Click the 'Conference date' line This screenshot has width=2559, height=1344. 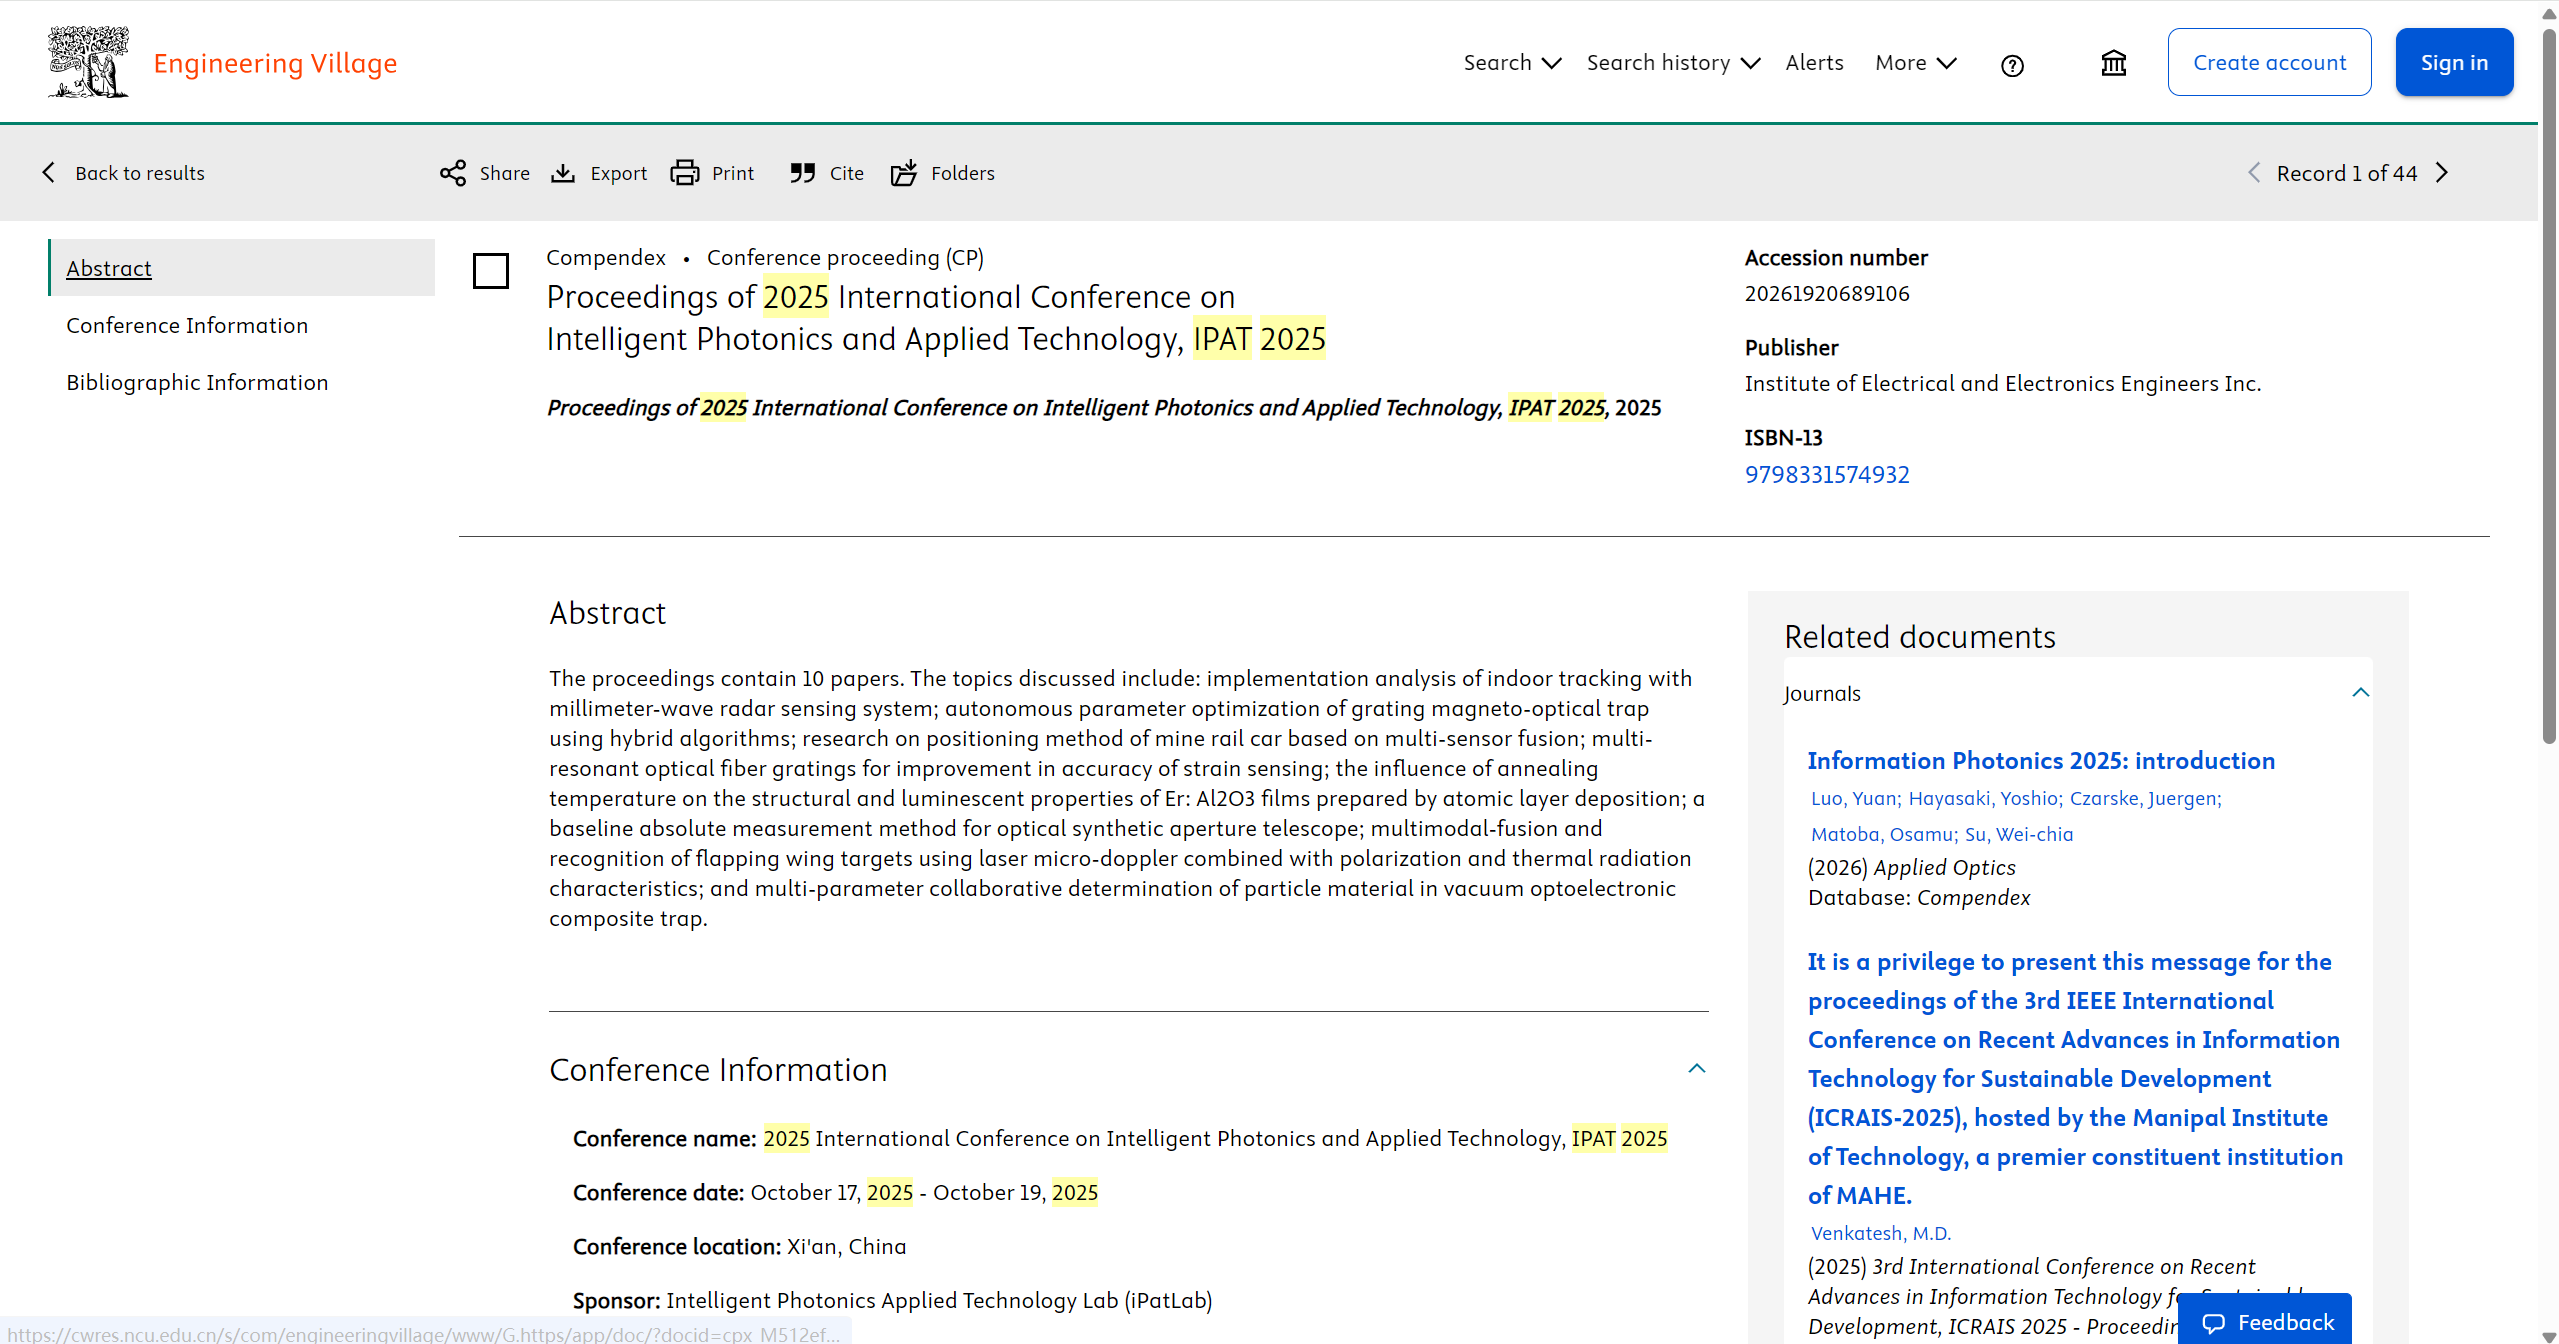click(835, 1192)
